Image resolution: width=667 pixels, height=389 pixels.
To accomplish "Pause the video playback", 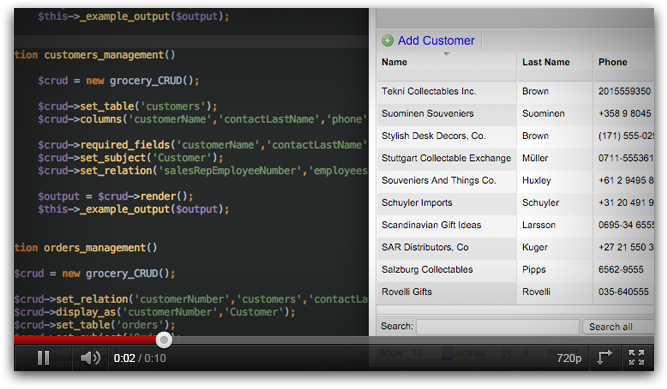I will [43, 358].
